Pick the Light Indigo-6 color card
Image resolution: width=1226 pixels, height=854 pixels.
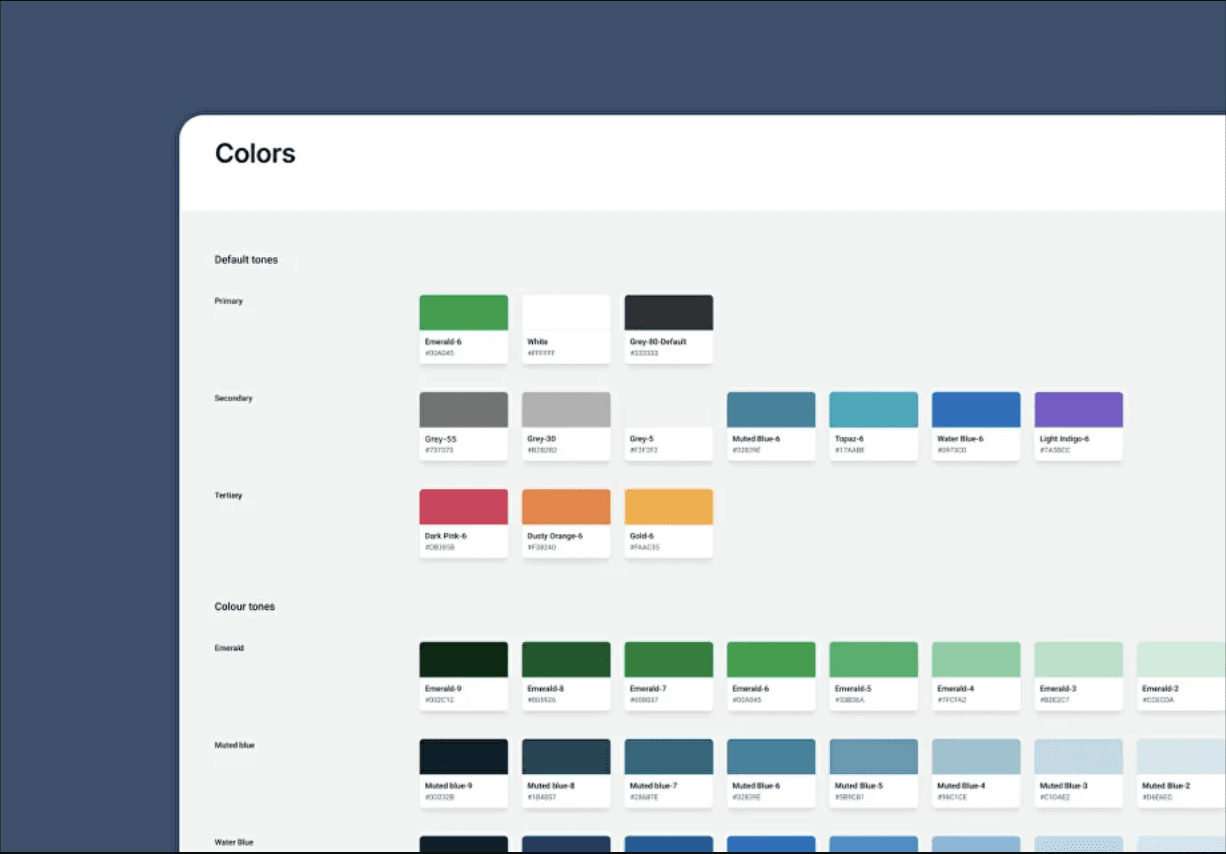pyautogui.click(x=1078, y=426)
